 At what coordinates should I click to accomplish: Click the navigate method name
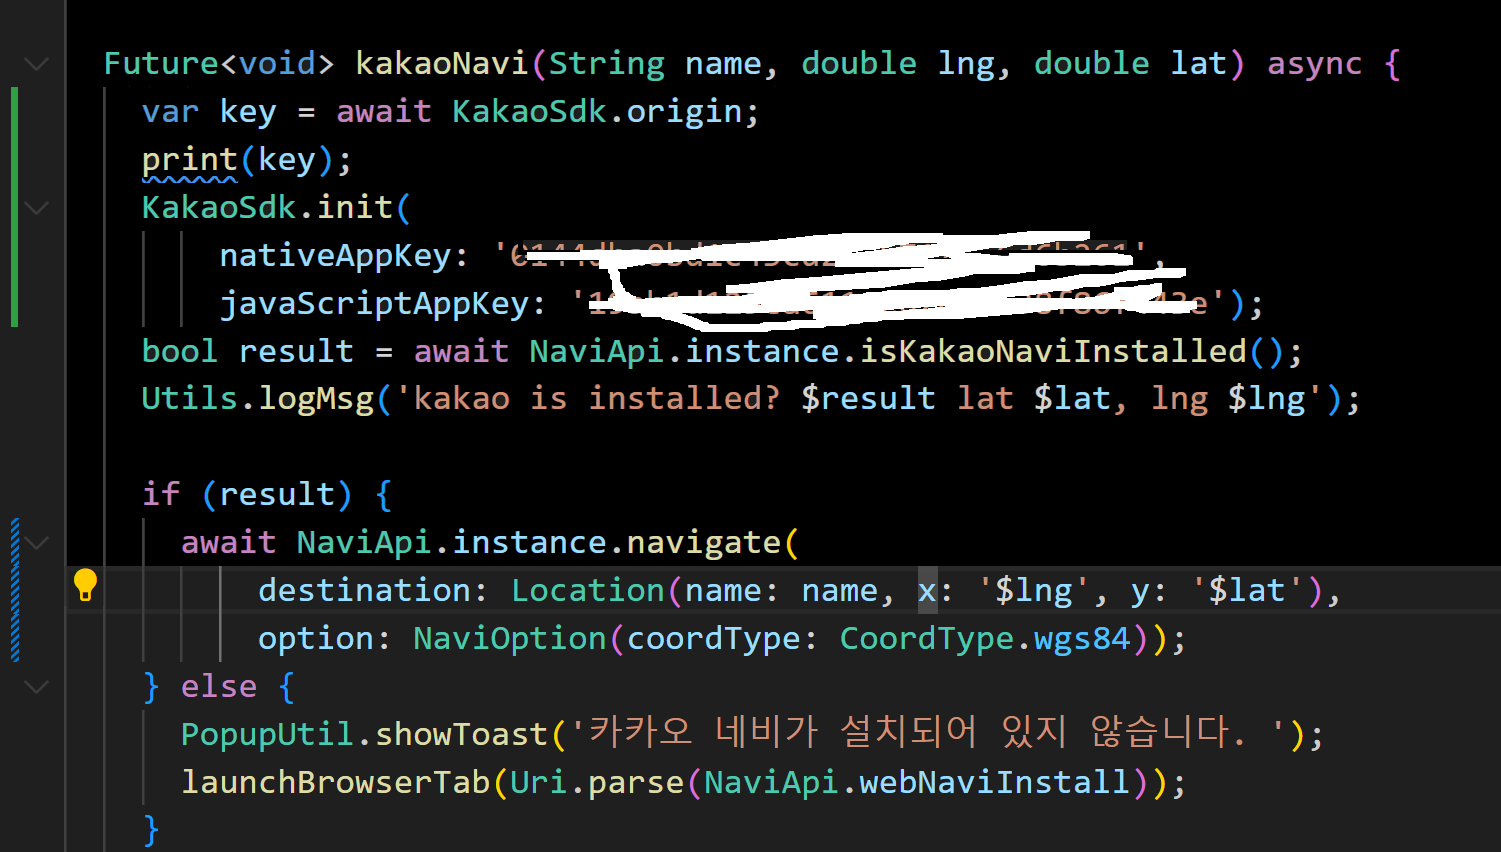703,542
